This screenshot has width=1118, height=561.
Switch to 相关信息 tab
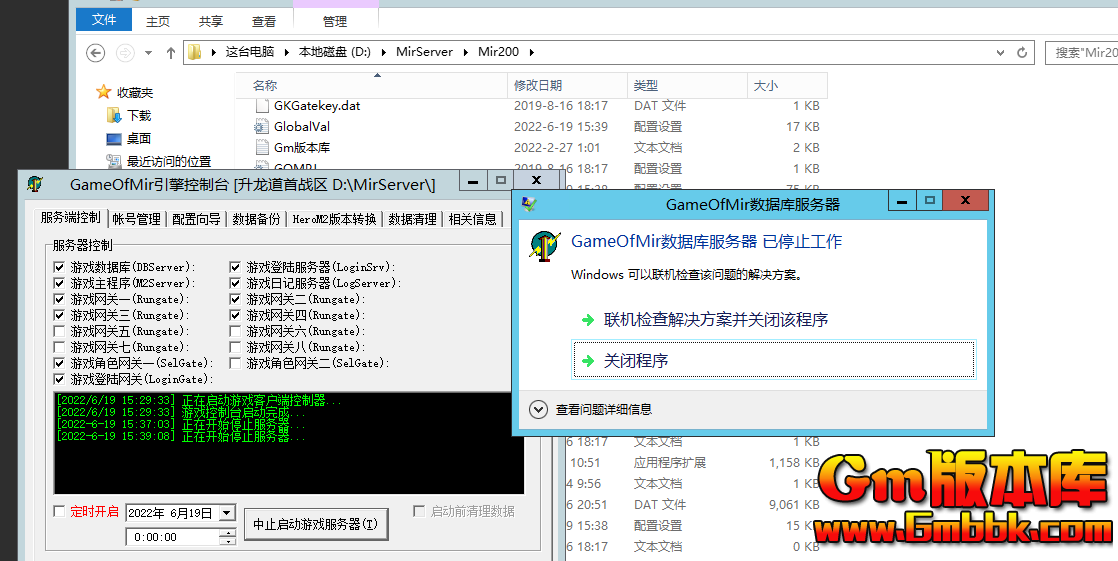[472, 220]
